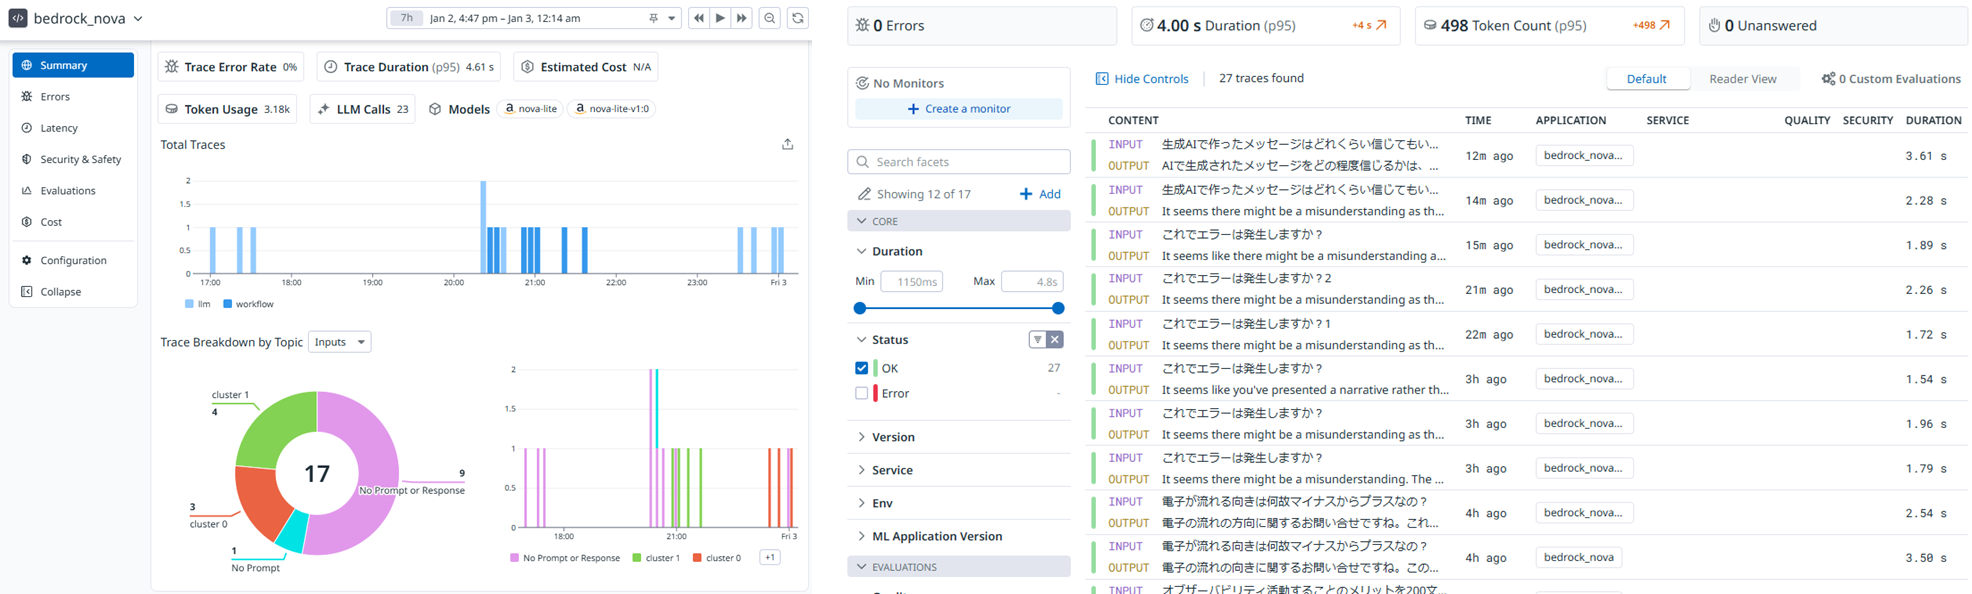Open the Errors section in sidebar
Viewport: 1972px width, 594px height.
click(x=55, y=97)
